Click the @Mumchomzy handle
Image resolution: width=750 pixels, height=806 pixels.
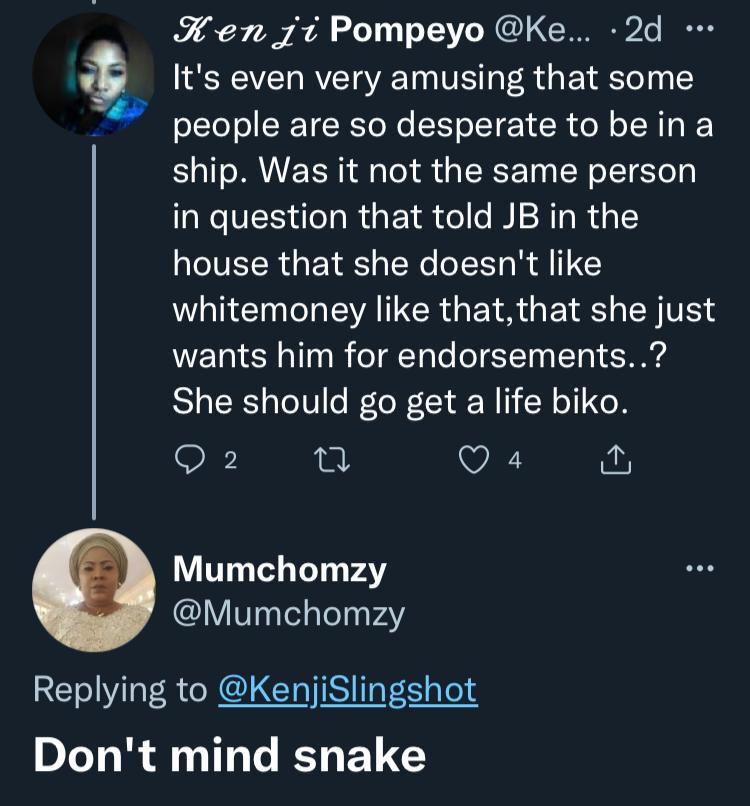click(x=289, y=614)
